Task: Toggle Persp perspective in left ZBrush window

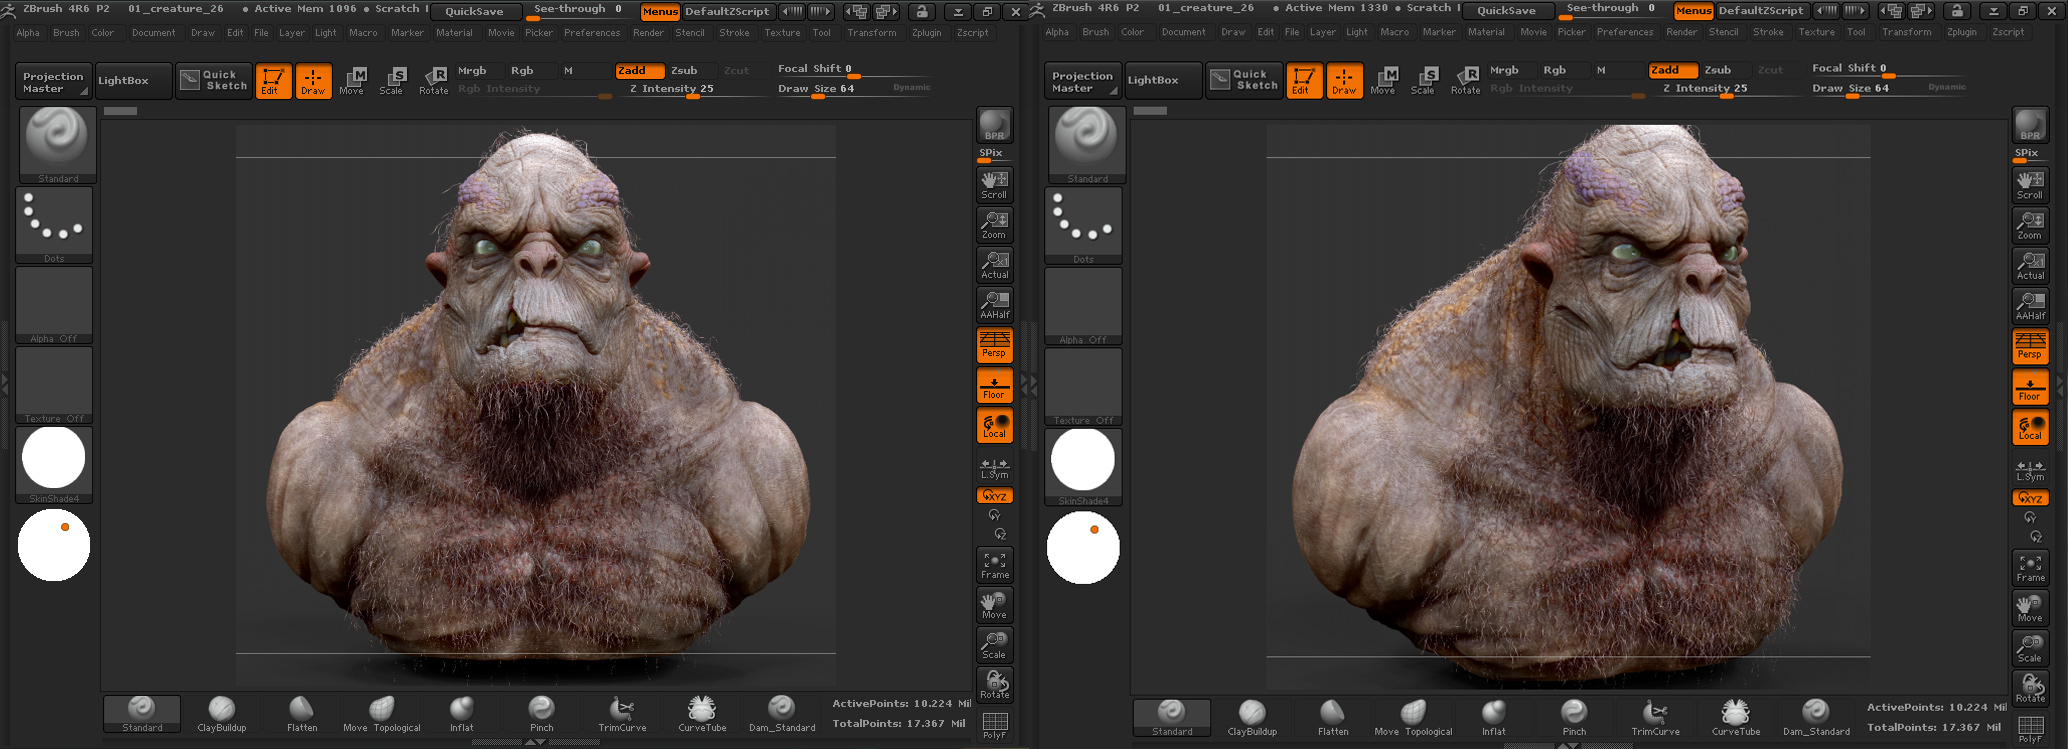Action: [x=994, y=344]
